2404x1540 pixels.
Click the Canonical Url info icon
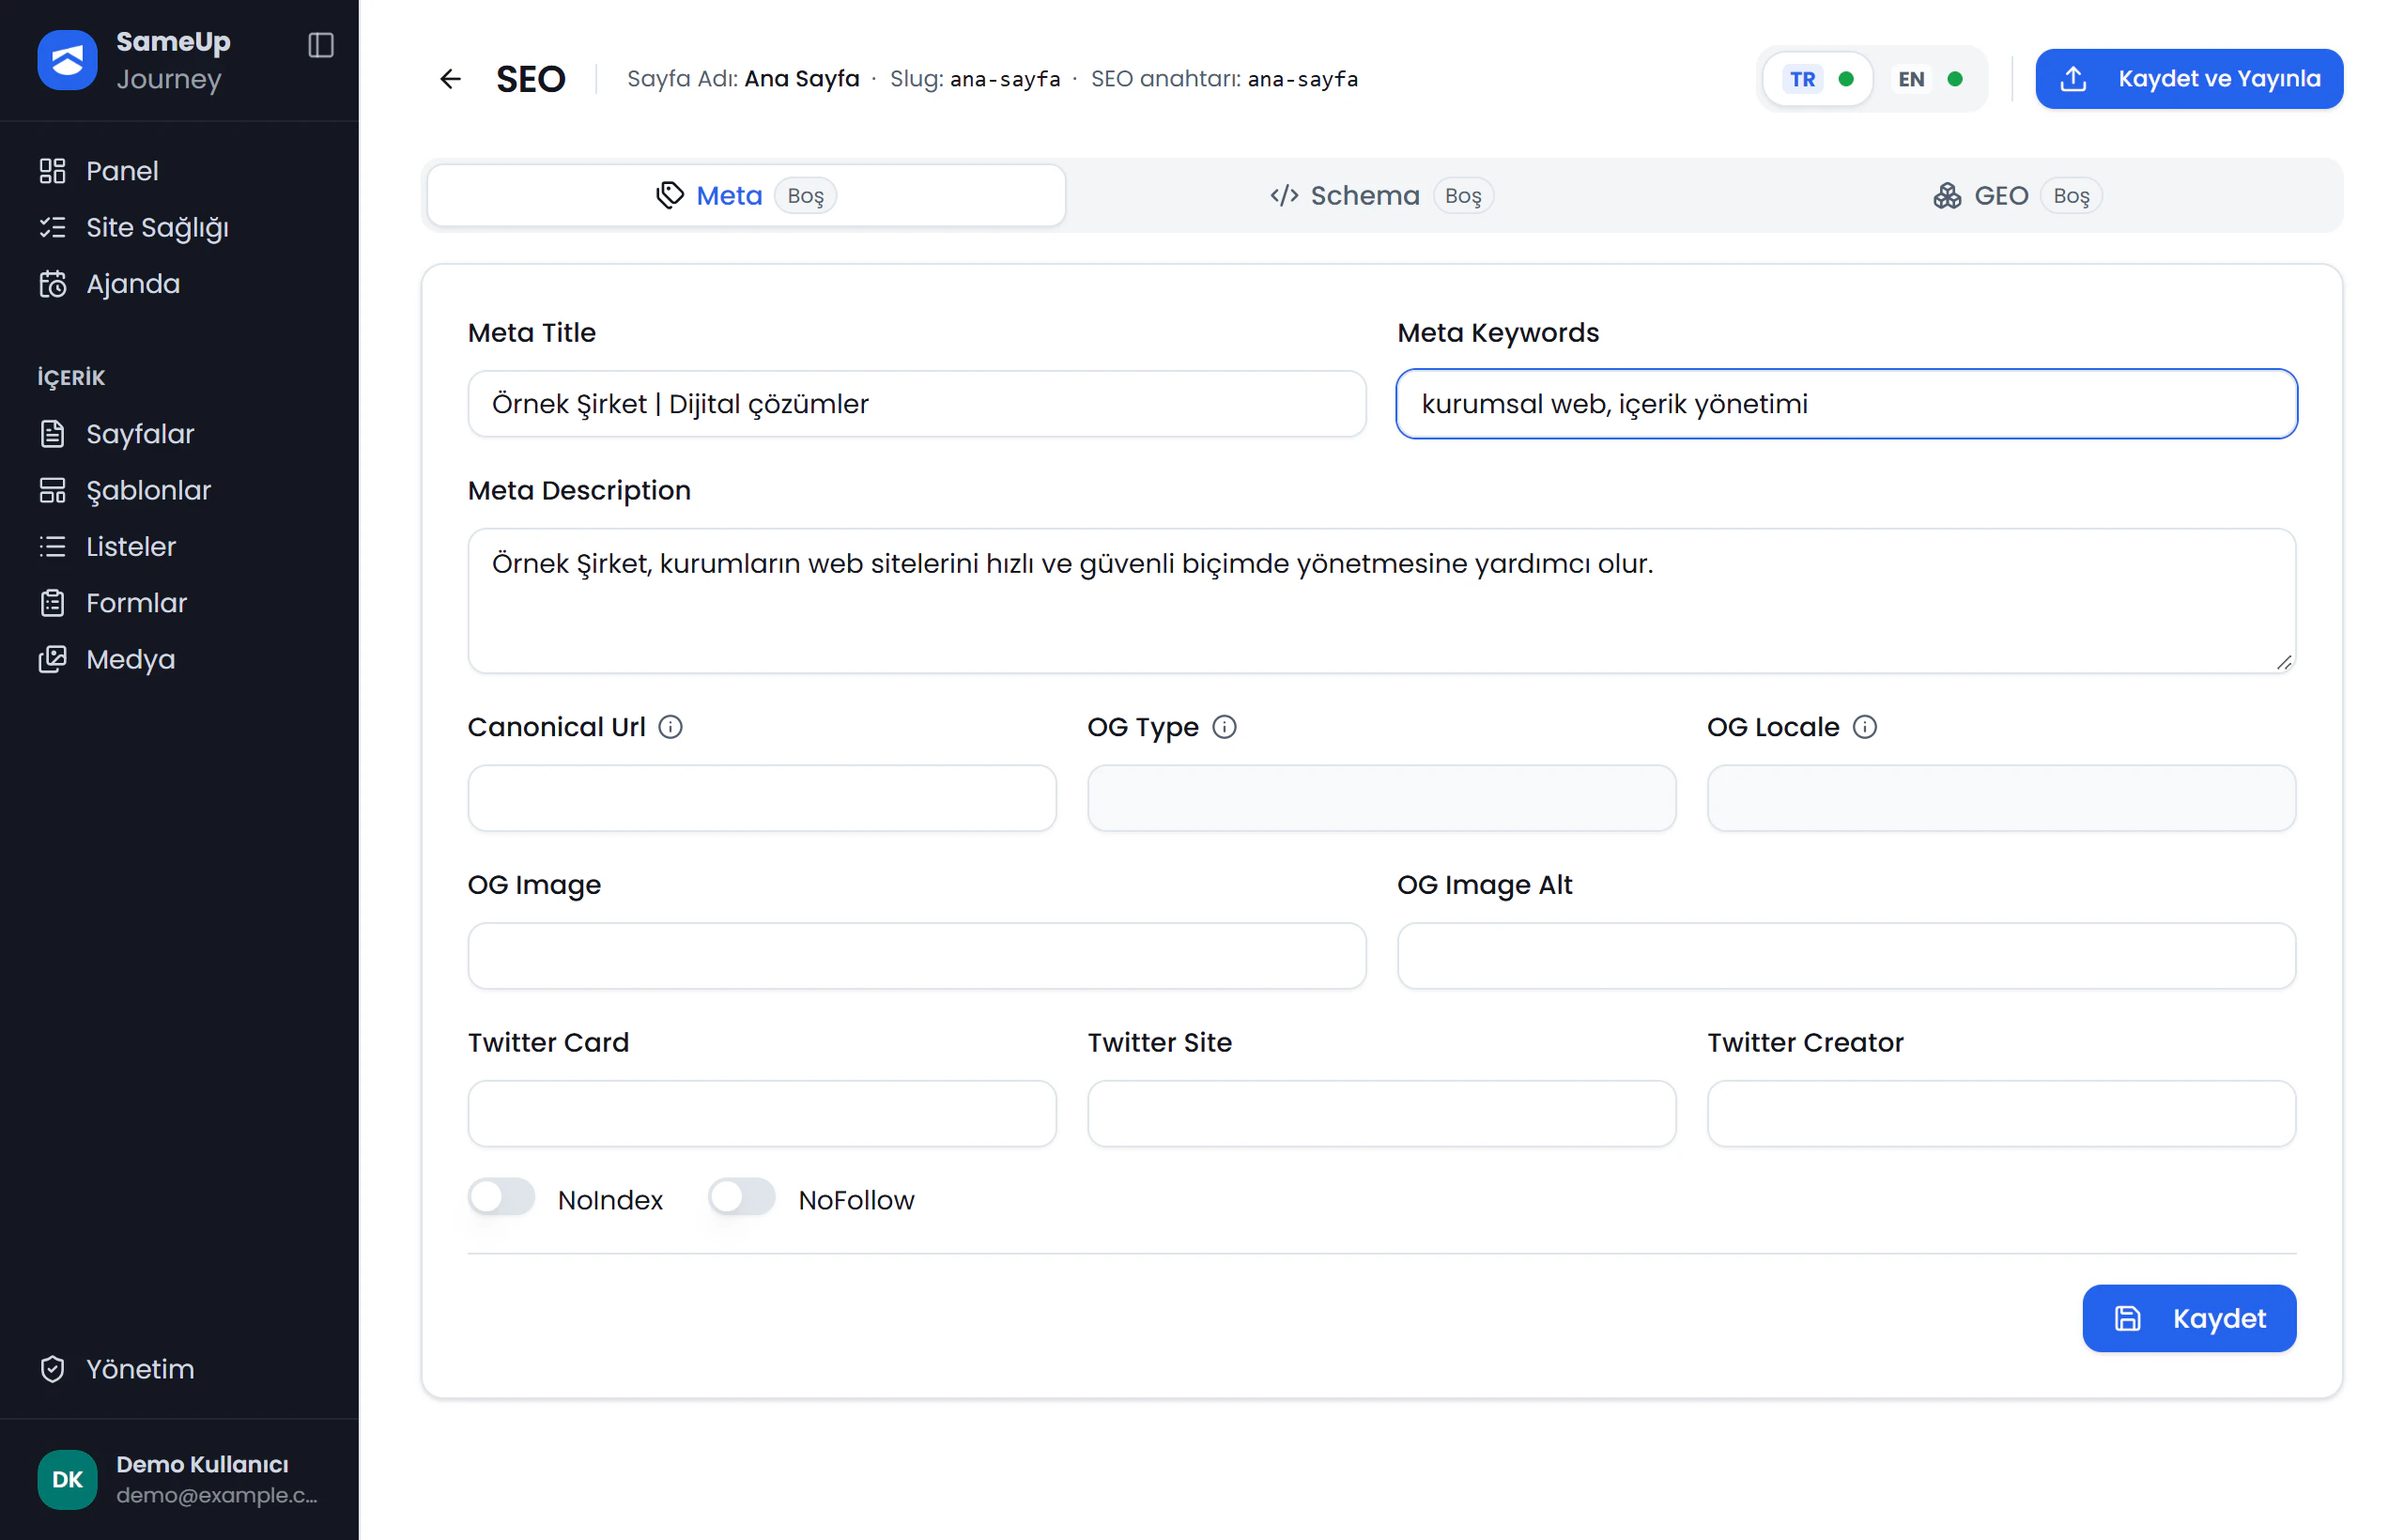coord(671,727)
